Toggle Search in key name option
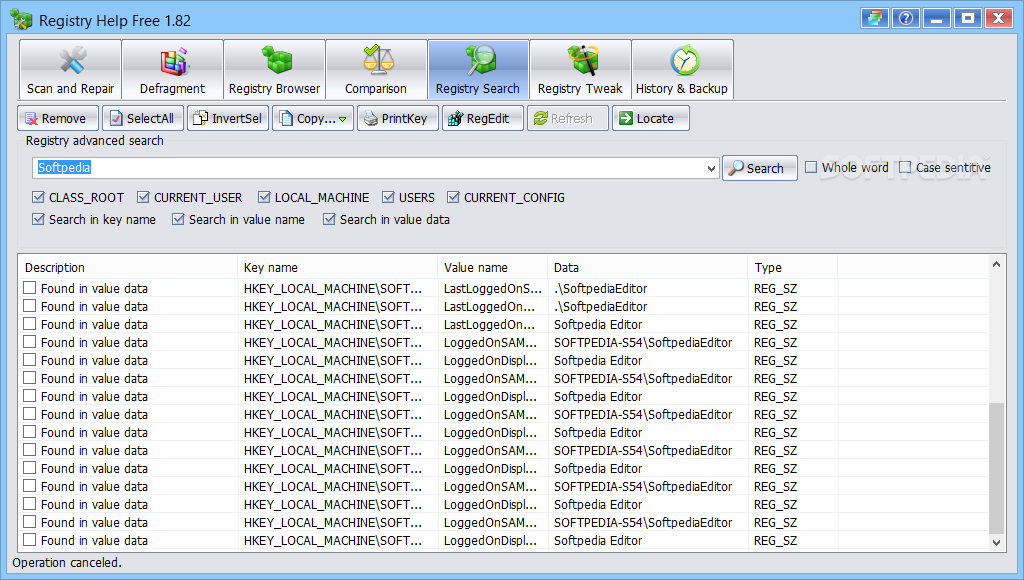This screenshot has height=580, width=1024. pos(39,219)
